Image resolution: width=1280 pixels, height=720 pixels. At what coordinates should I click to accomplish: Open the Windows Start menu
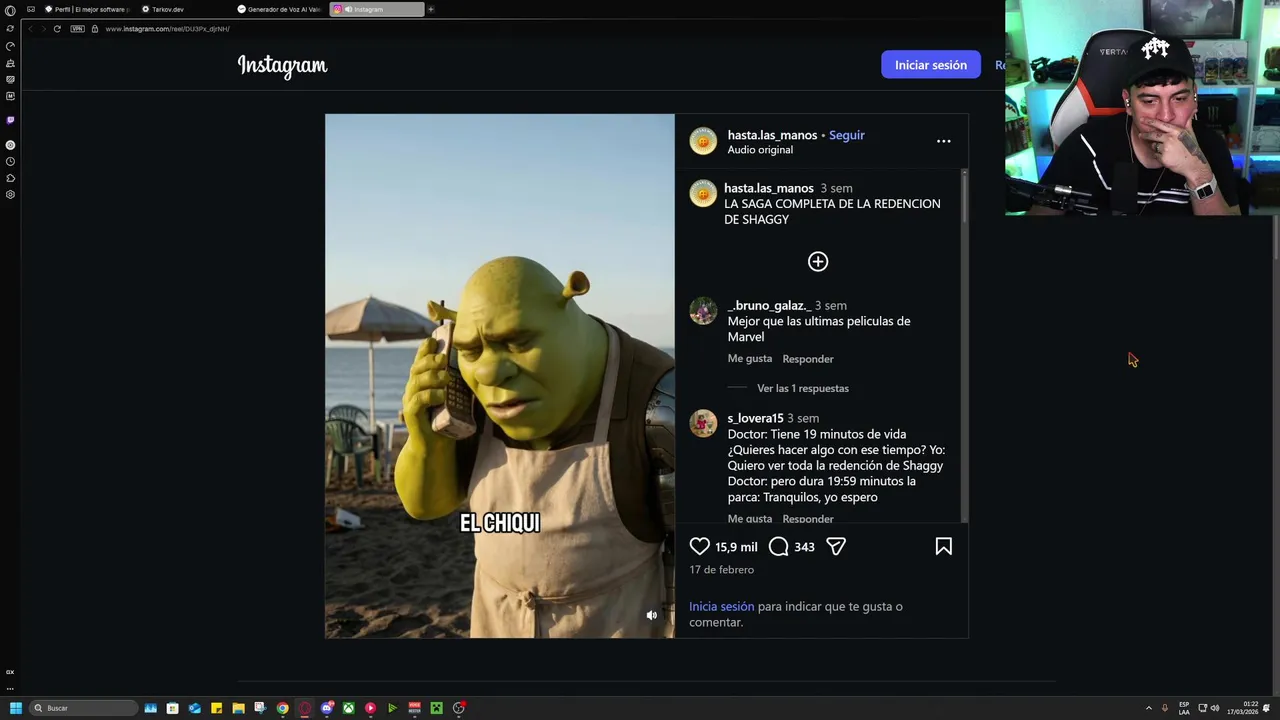[x=15, y=708]
